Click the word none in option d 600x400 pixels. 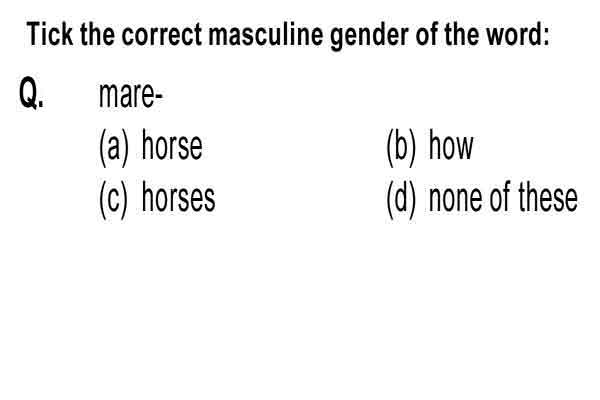[457, 200]
